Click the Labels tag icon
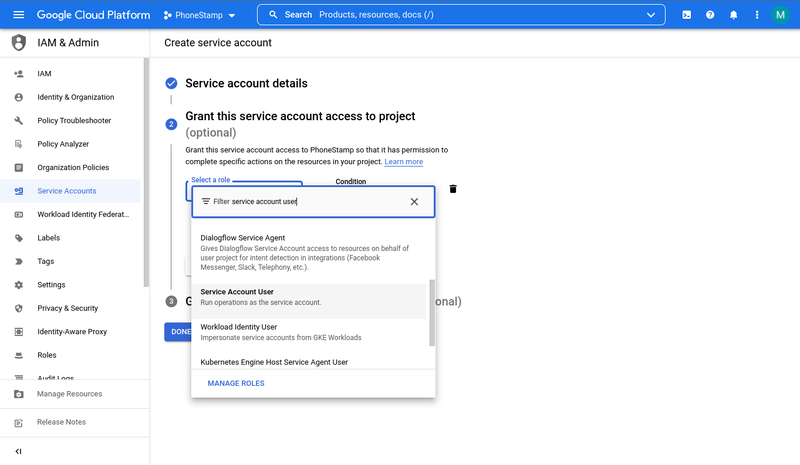Viewport: 800px width, 465px height. pyautogui.click(x=19, y=238)
